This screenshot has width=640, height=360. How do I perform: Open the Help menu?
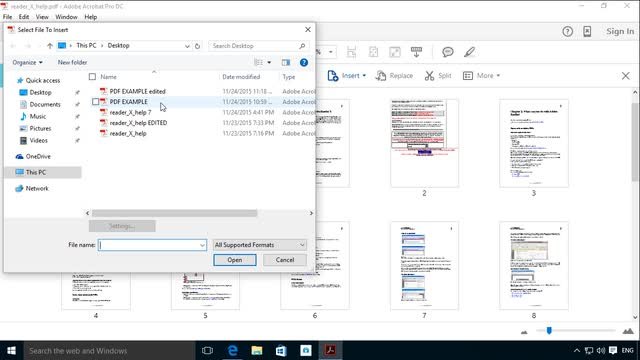pyautogui.click(x=91, y=17)
